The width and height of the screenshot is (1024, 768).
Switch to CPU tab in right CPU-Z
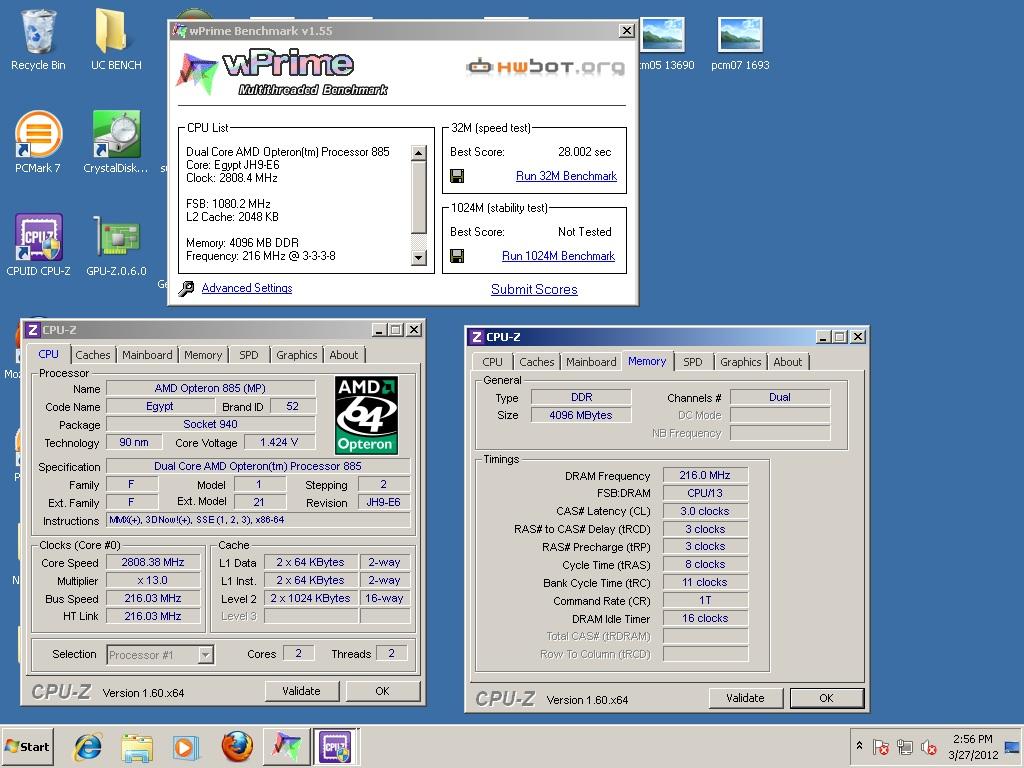click(492, 362)
